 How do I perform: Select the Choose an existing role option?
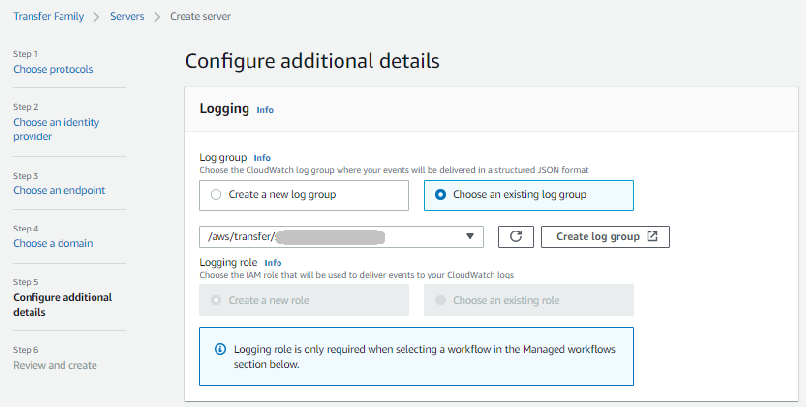441,300
